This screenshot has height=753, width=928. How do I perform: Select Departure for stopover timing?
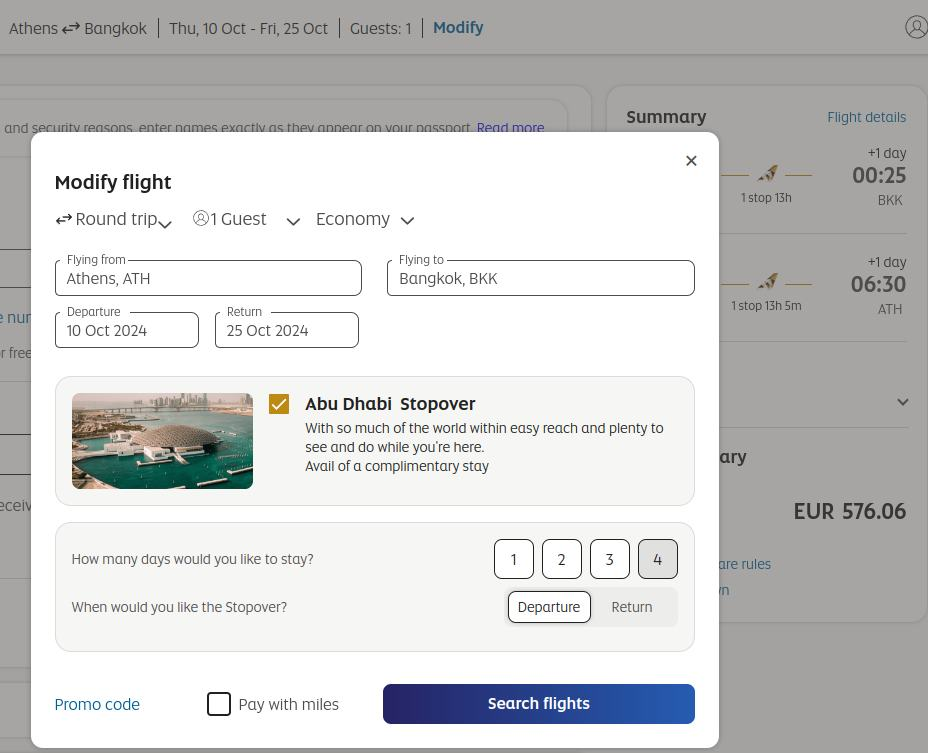click(548, 607)
